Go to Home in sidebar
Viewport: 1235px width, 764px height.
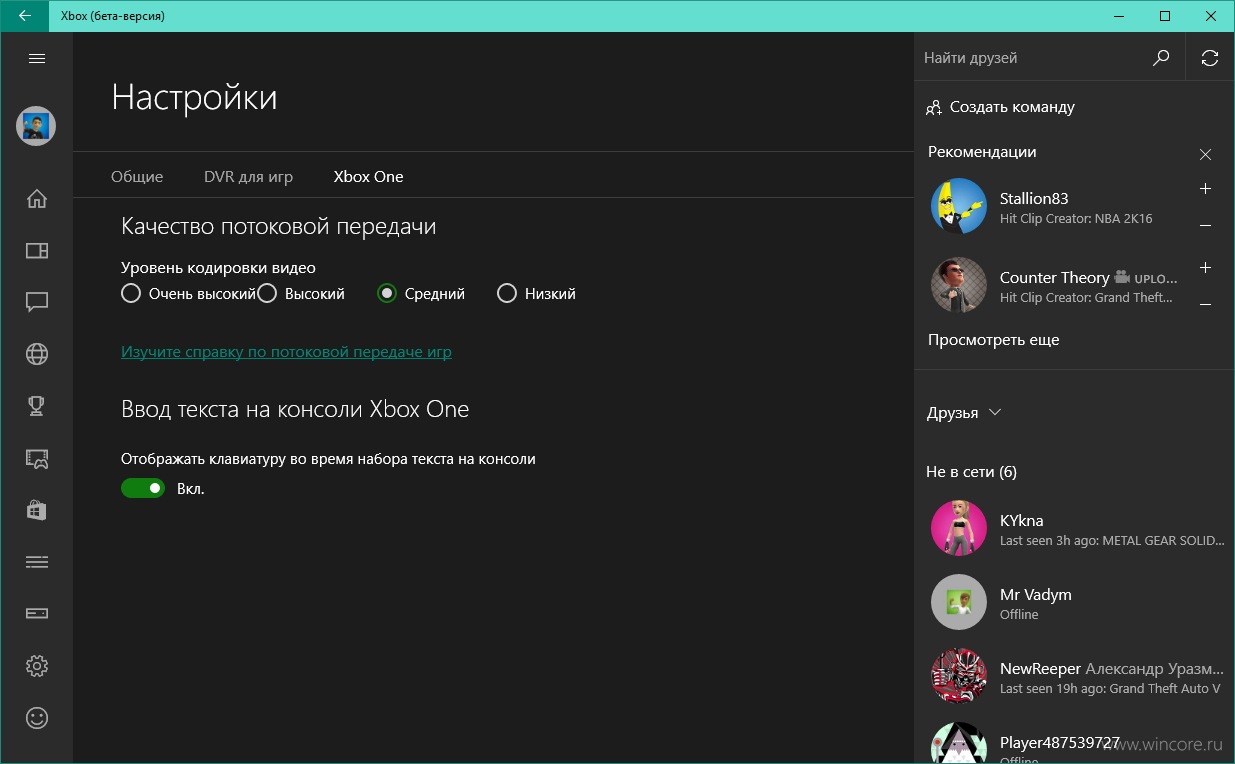(x=37, y=198)
